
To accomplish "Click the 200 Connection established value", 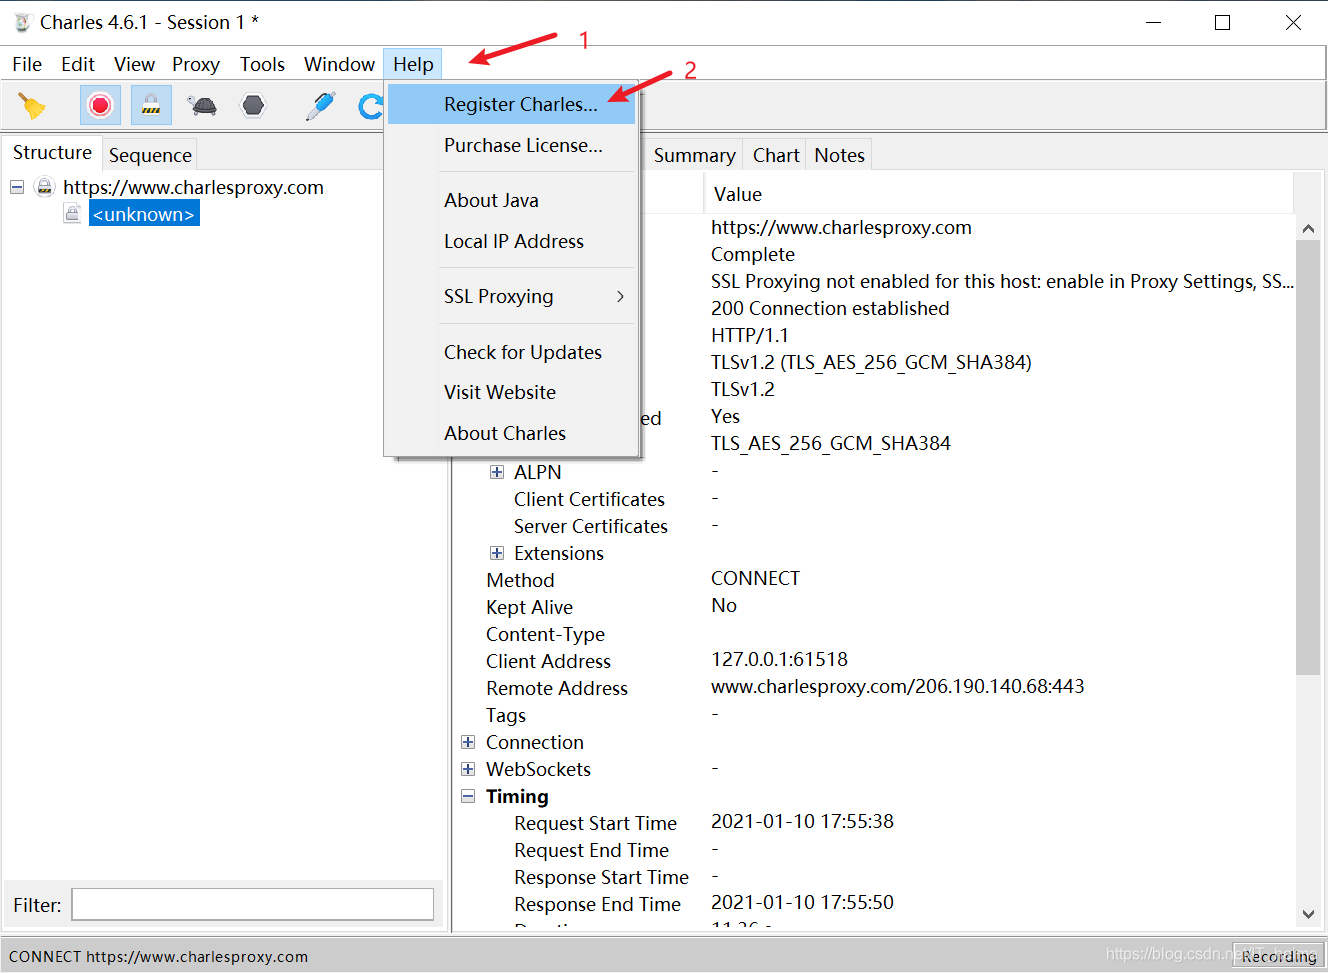I will tap(830, 308).
